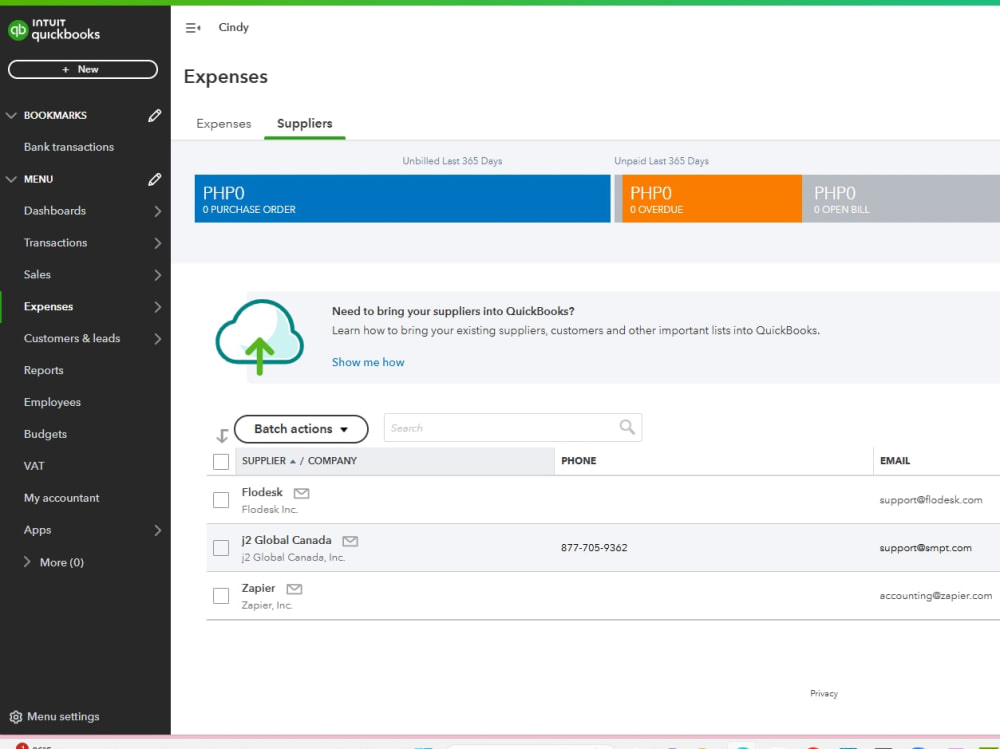
Task: Click the accounting@zapier.com email
Action: (936, 596)
